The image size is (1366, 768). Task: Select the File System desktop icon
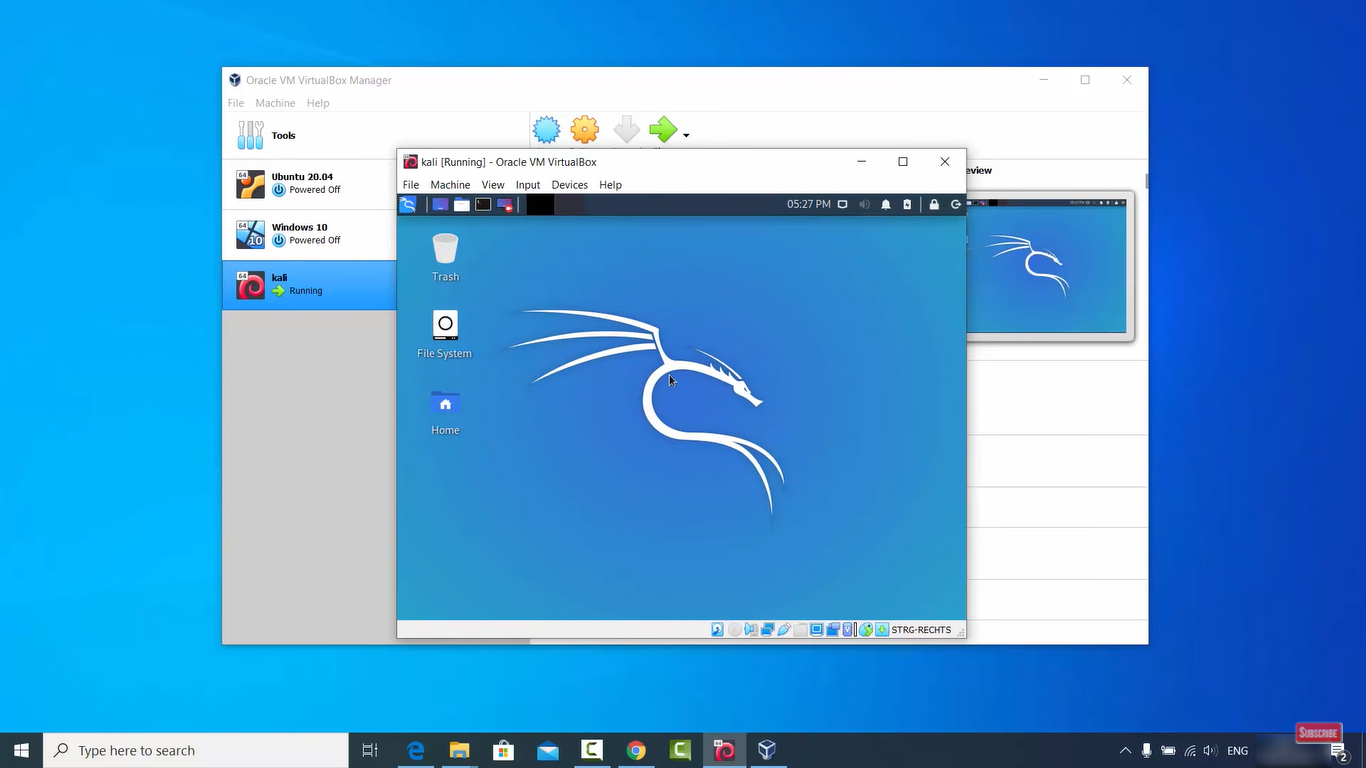tap(445, 334)
